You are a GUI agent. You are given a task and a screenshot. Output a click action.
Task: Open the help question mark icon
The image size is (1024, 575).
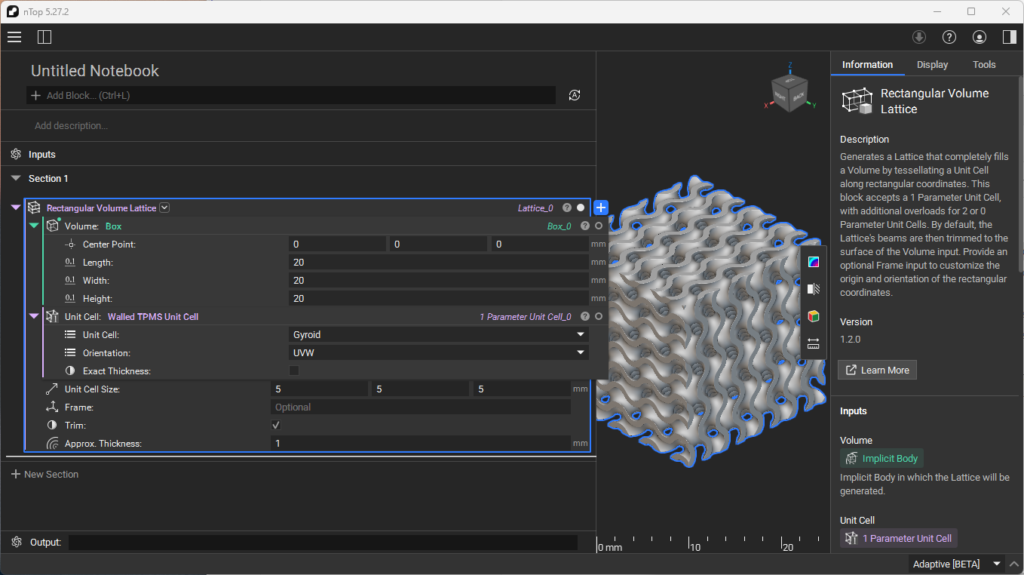click(x=949, y=37)
